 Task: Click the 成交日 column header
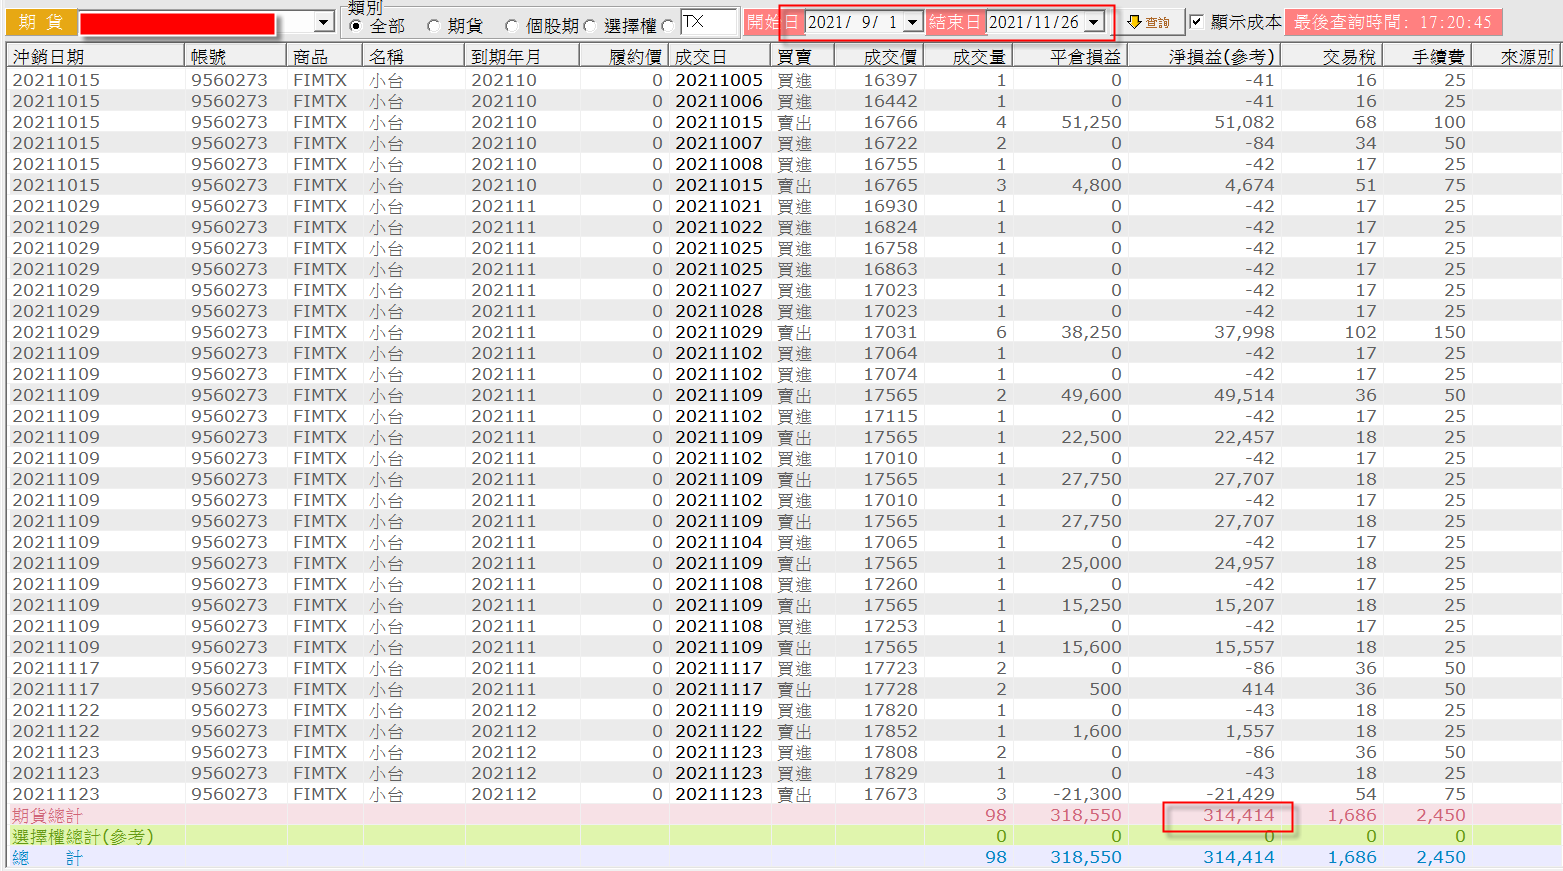coord(720,57)
